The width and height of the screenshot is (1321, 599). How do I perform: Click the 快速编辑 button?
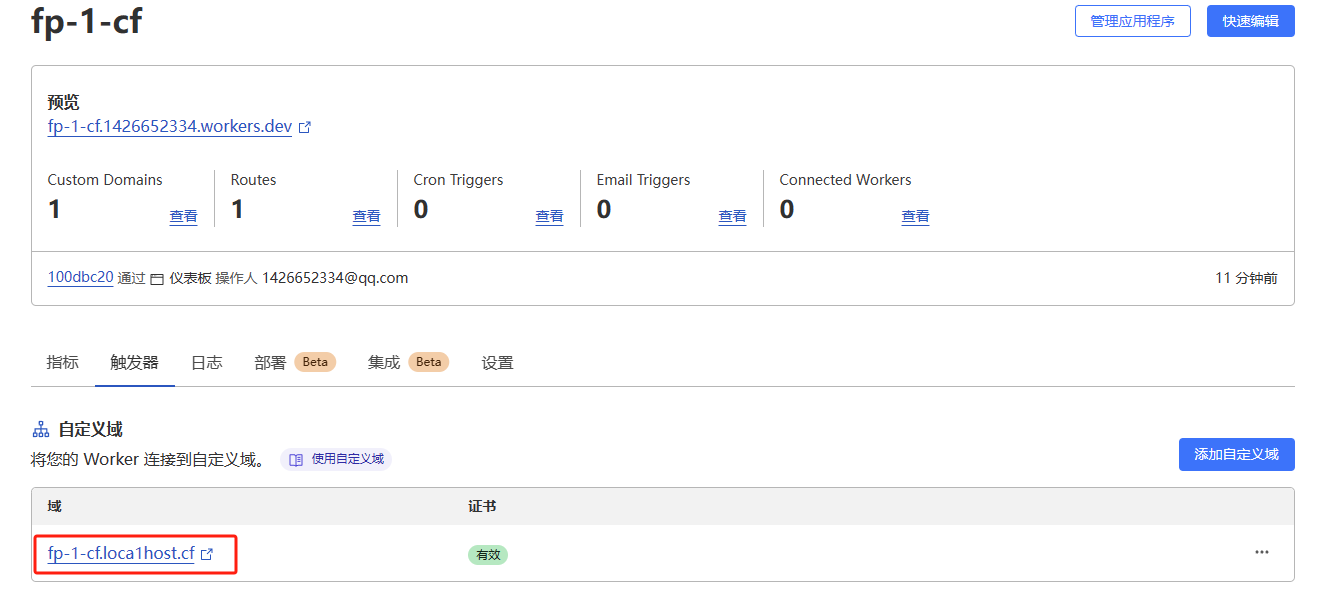coord(1250,21)
